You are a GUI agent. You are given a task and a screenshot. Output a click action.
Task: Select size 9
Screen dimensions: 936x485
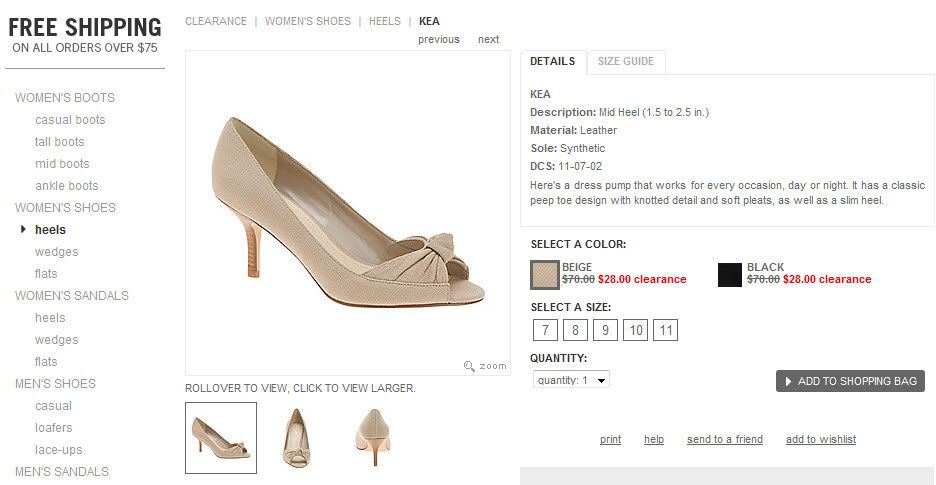tap(605, 330)
